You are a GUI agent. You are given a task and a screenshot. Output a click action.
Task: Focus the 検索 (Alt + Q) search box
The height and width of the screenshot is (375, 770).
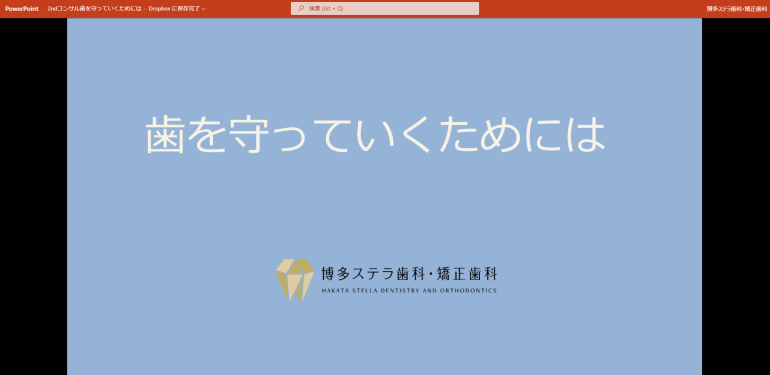point(385,8)
